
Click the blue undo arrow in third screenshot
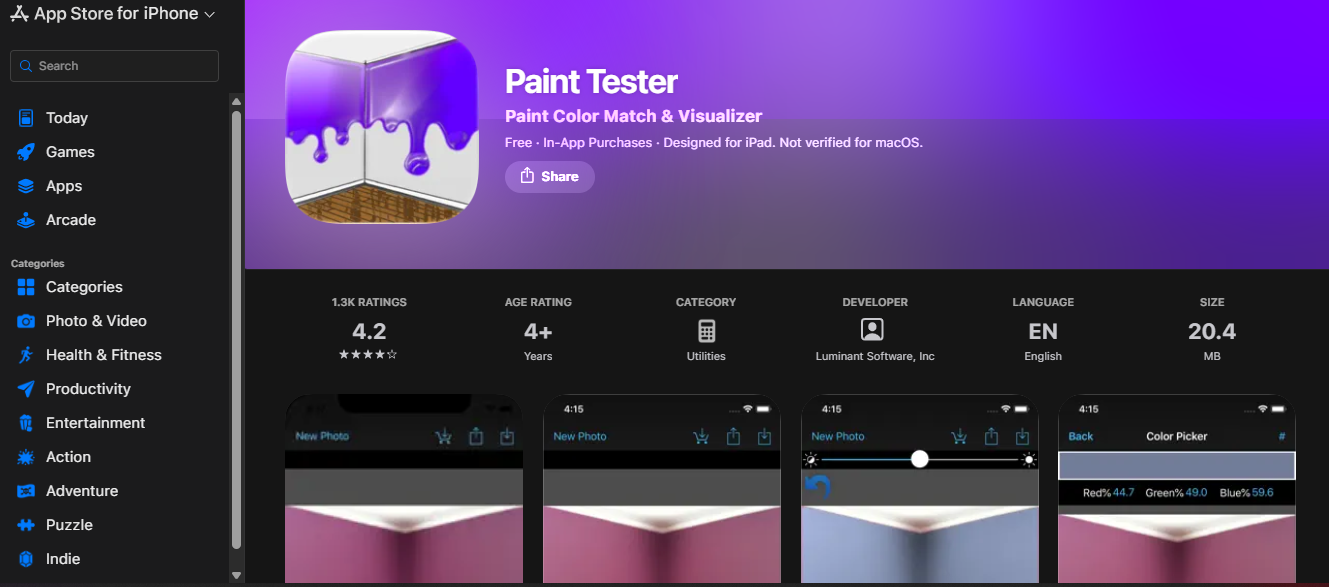click(818, 487)
